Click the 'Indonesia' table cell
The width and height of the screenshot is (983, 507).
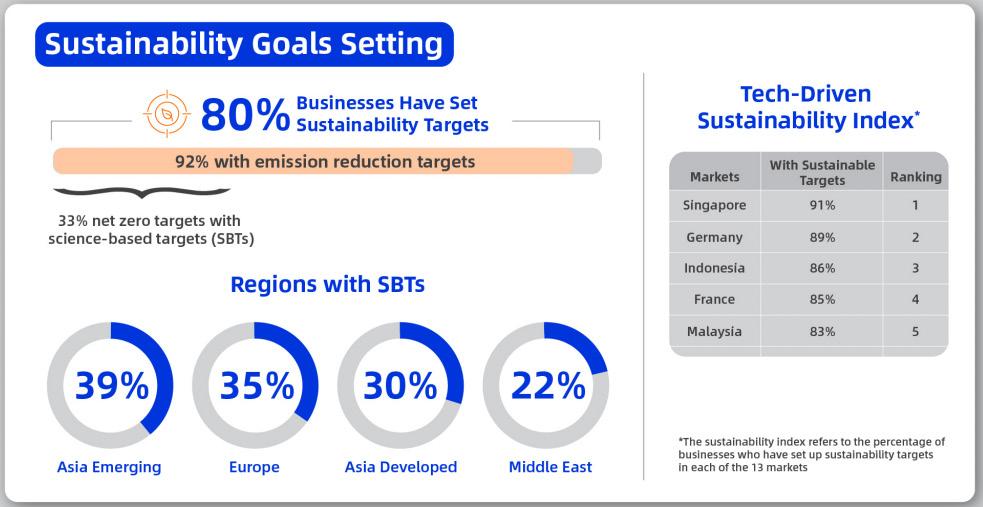tap(715, 268)
